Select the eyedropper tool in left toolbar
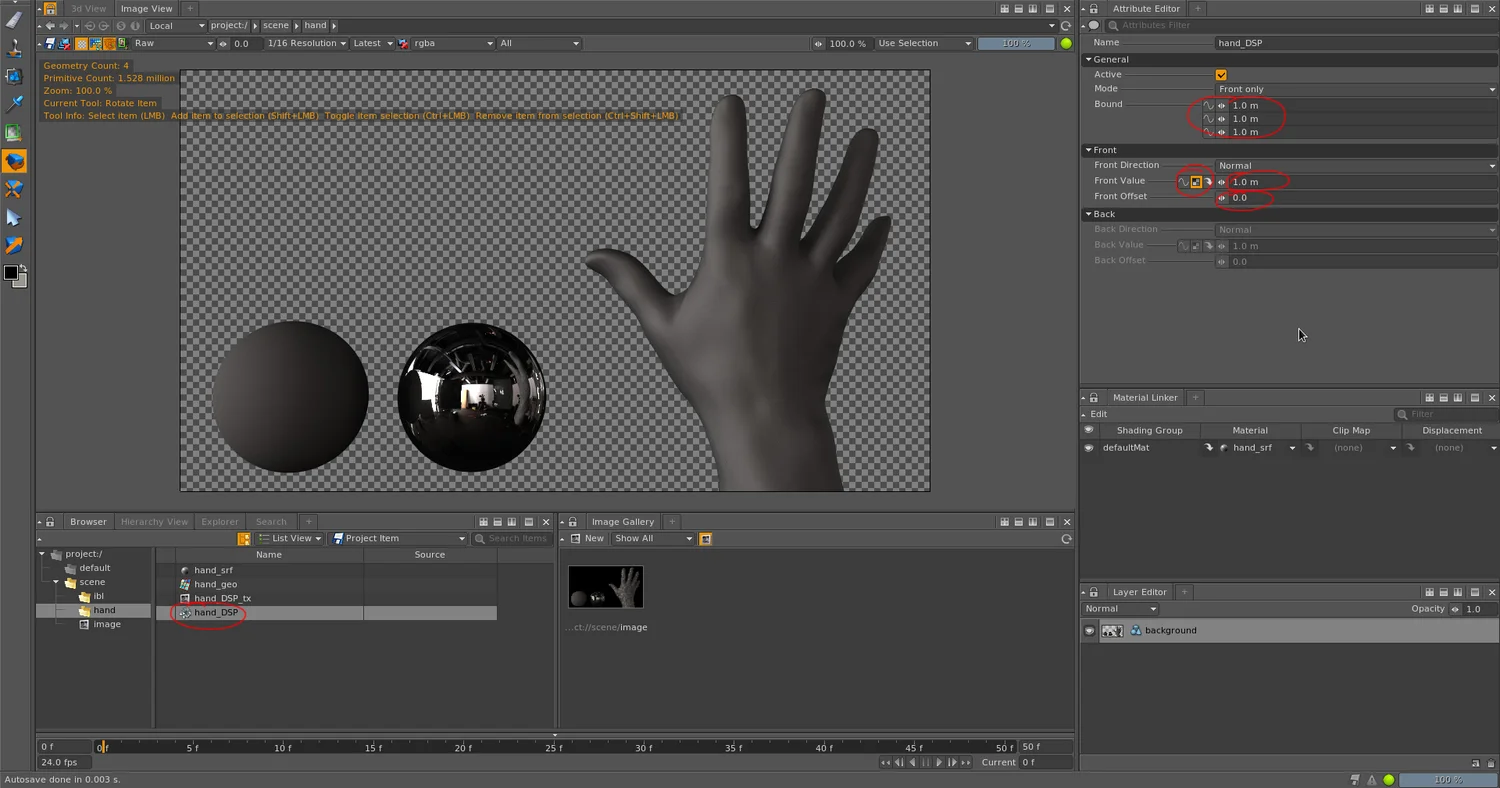Image resolution: width=1500 pixels, height=788 pixels. coord(14,104)
